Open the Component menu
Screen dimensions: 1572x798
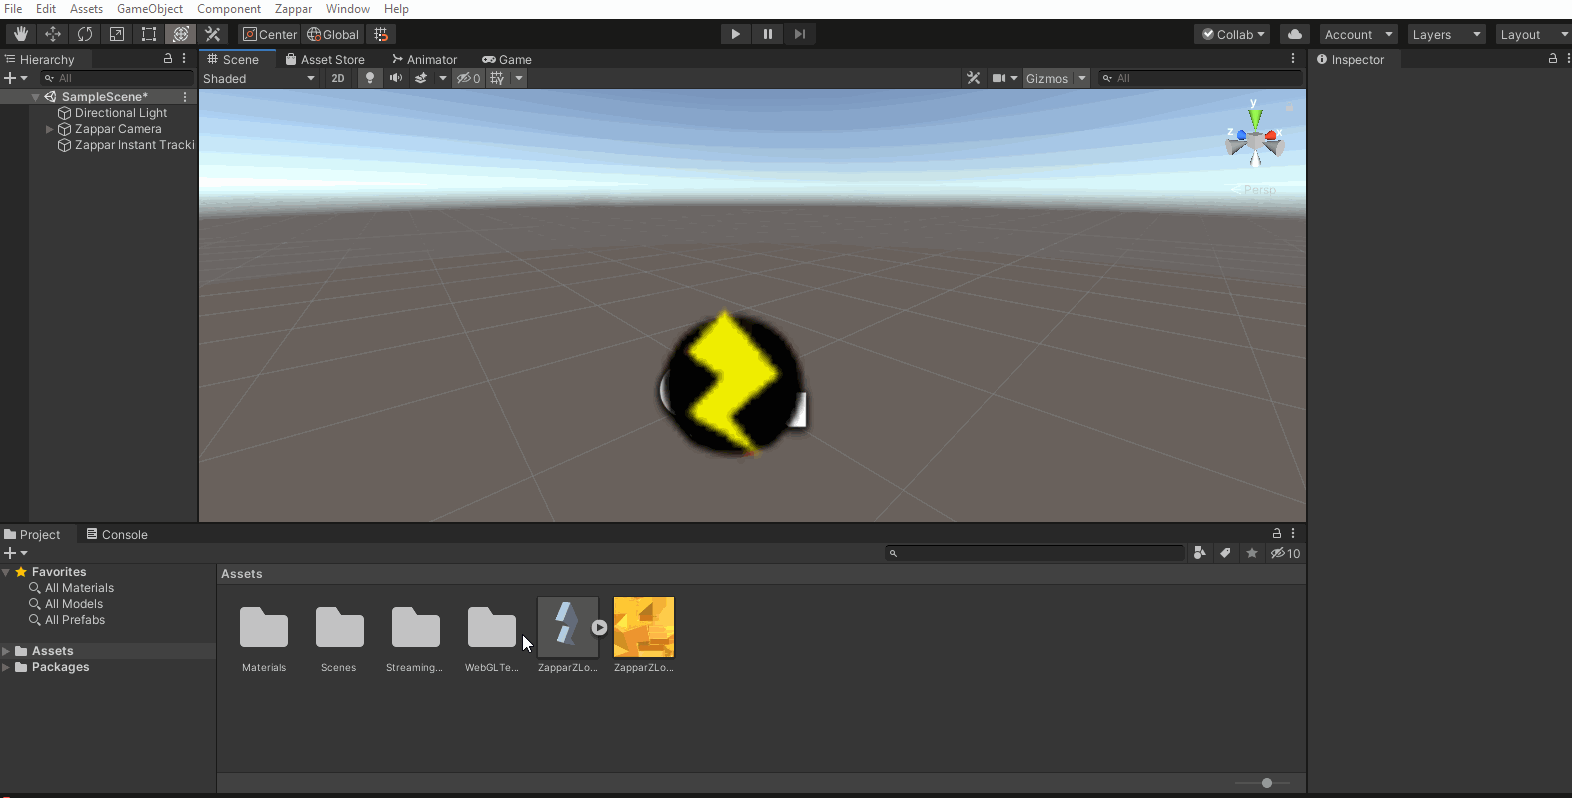[229, 9]
